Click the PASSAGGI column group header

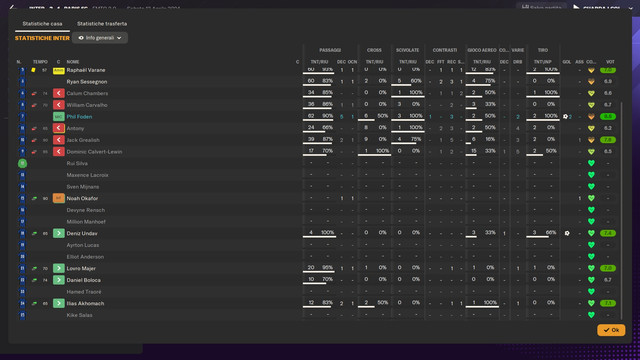coord(330,50)
